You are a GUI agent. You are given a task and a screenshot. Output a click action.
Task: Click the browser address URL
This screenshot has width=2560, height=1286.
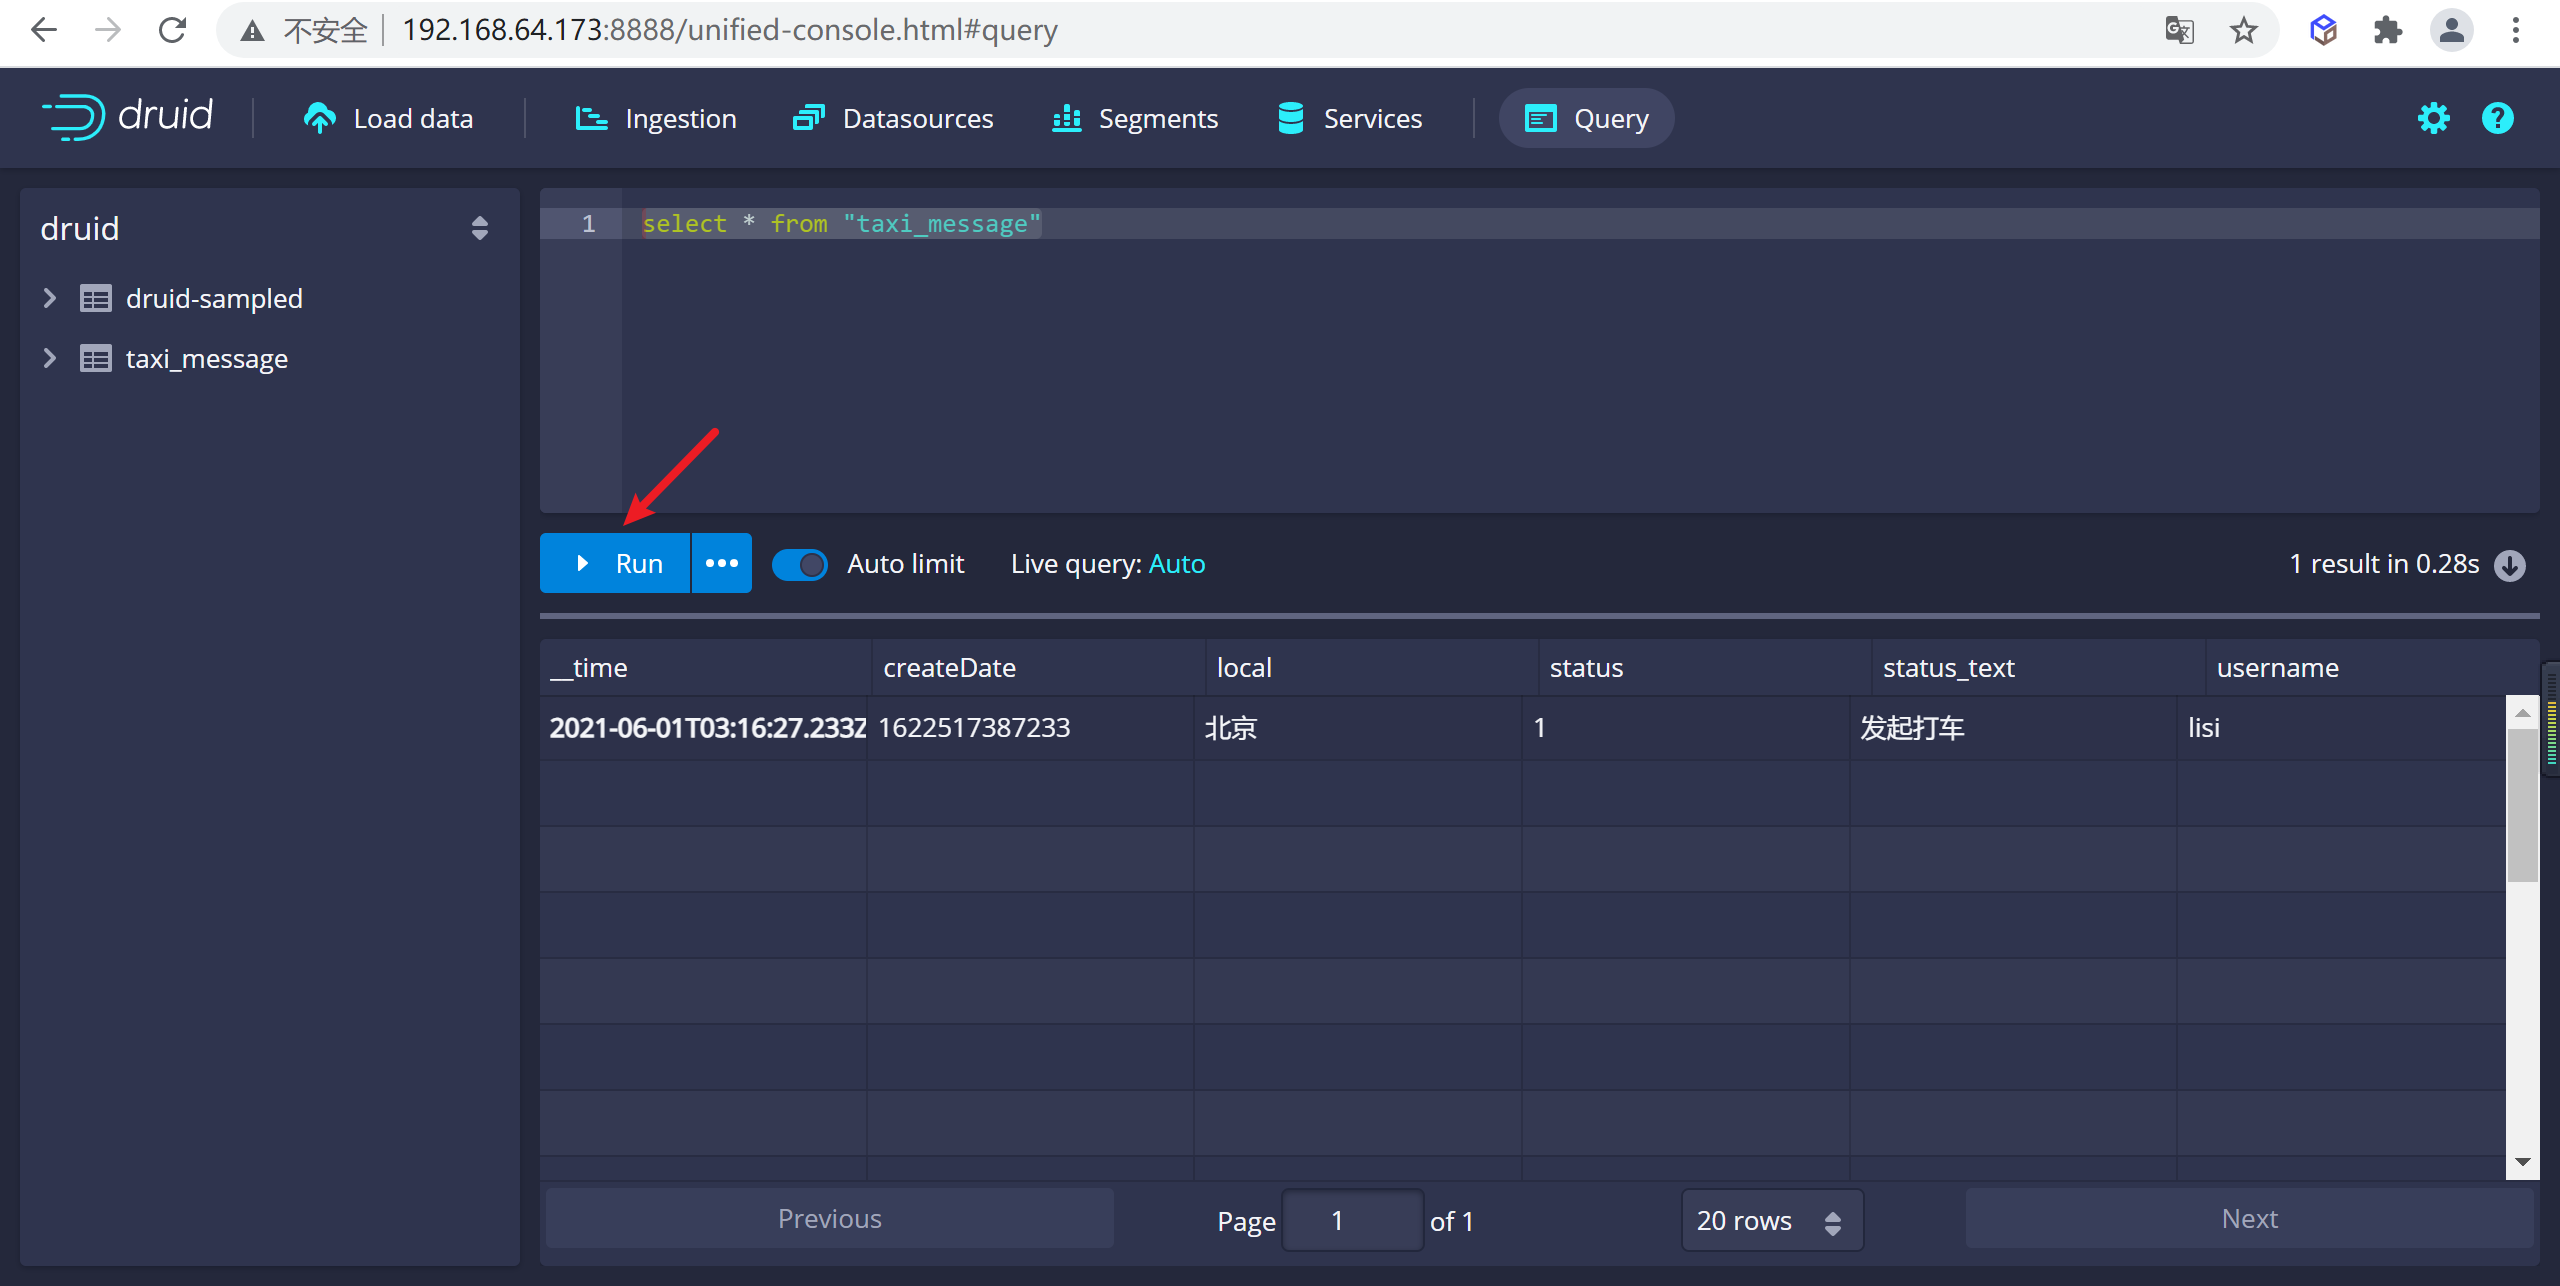pyautogui.click(x=730, y=30)
